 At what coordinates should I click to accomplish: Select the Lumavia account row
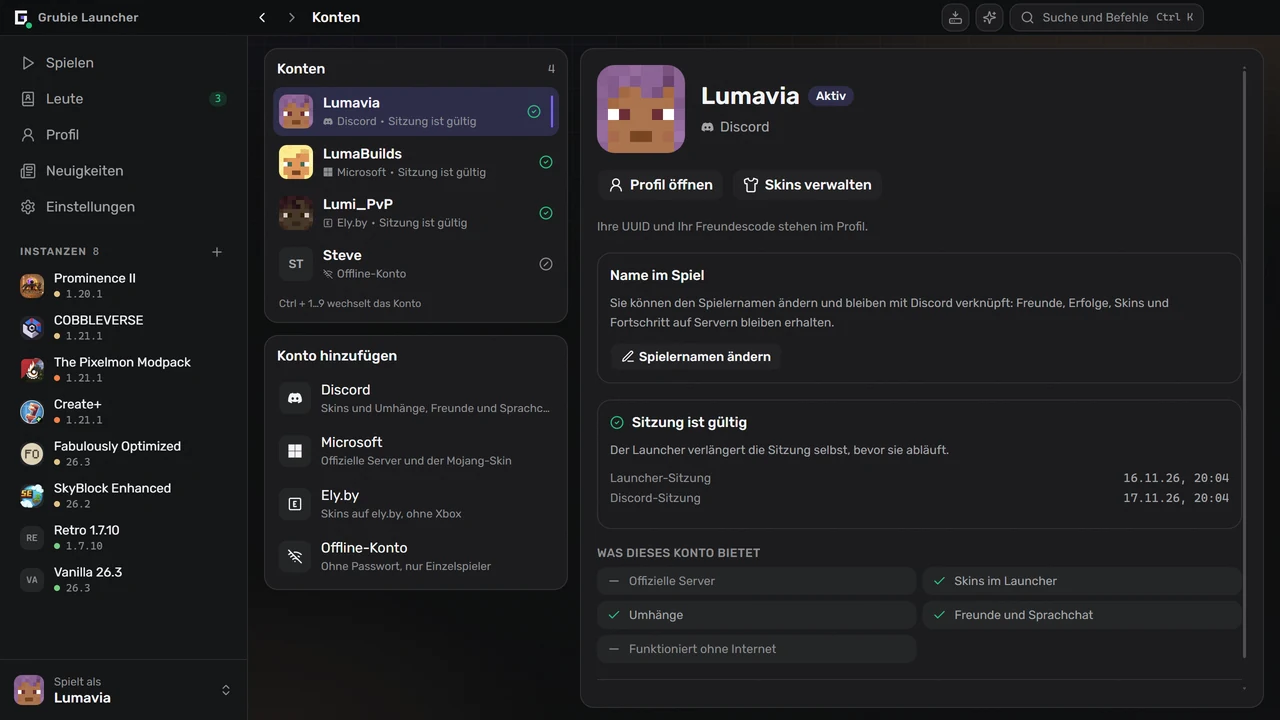click(x=416, y=111)
